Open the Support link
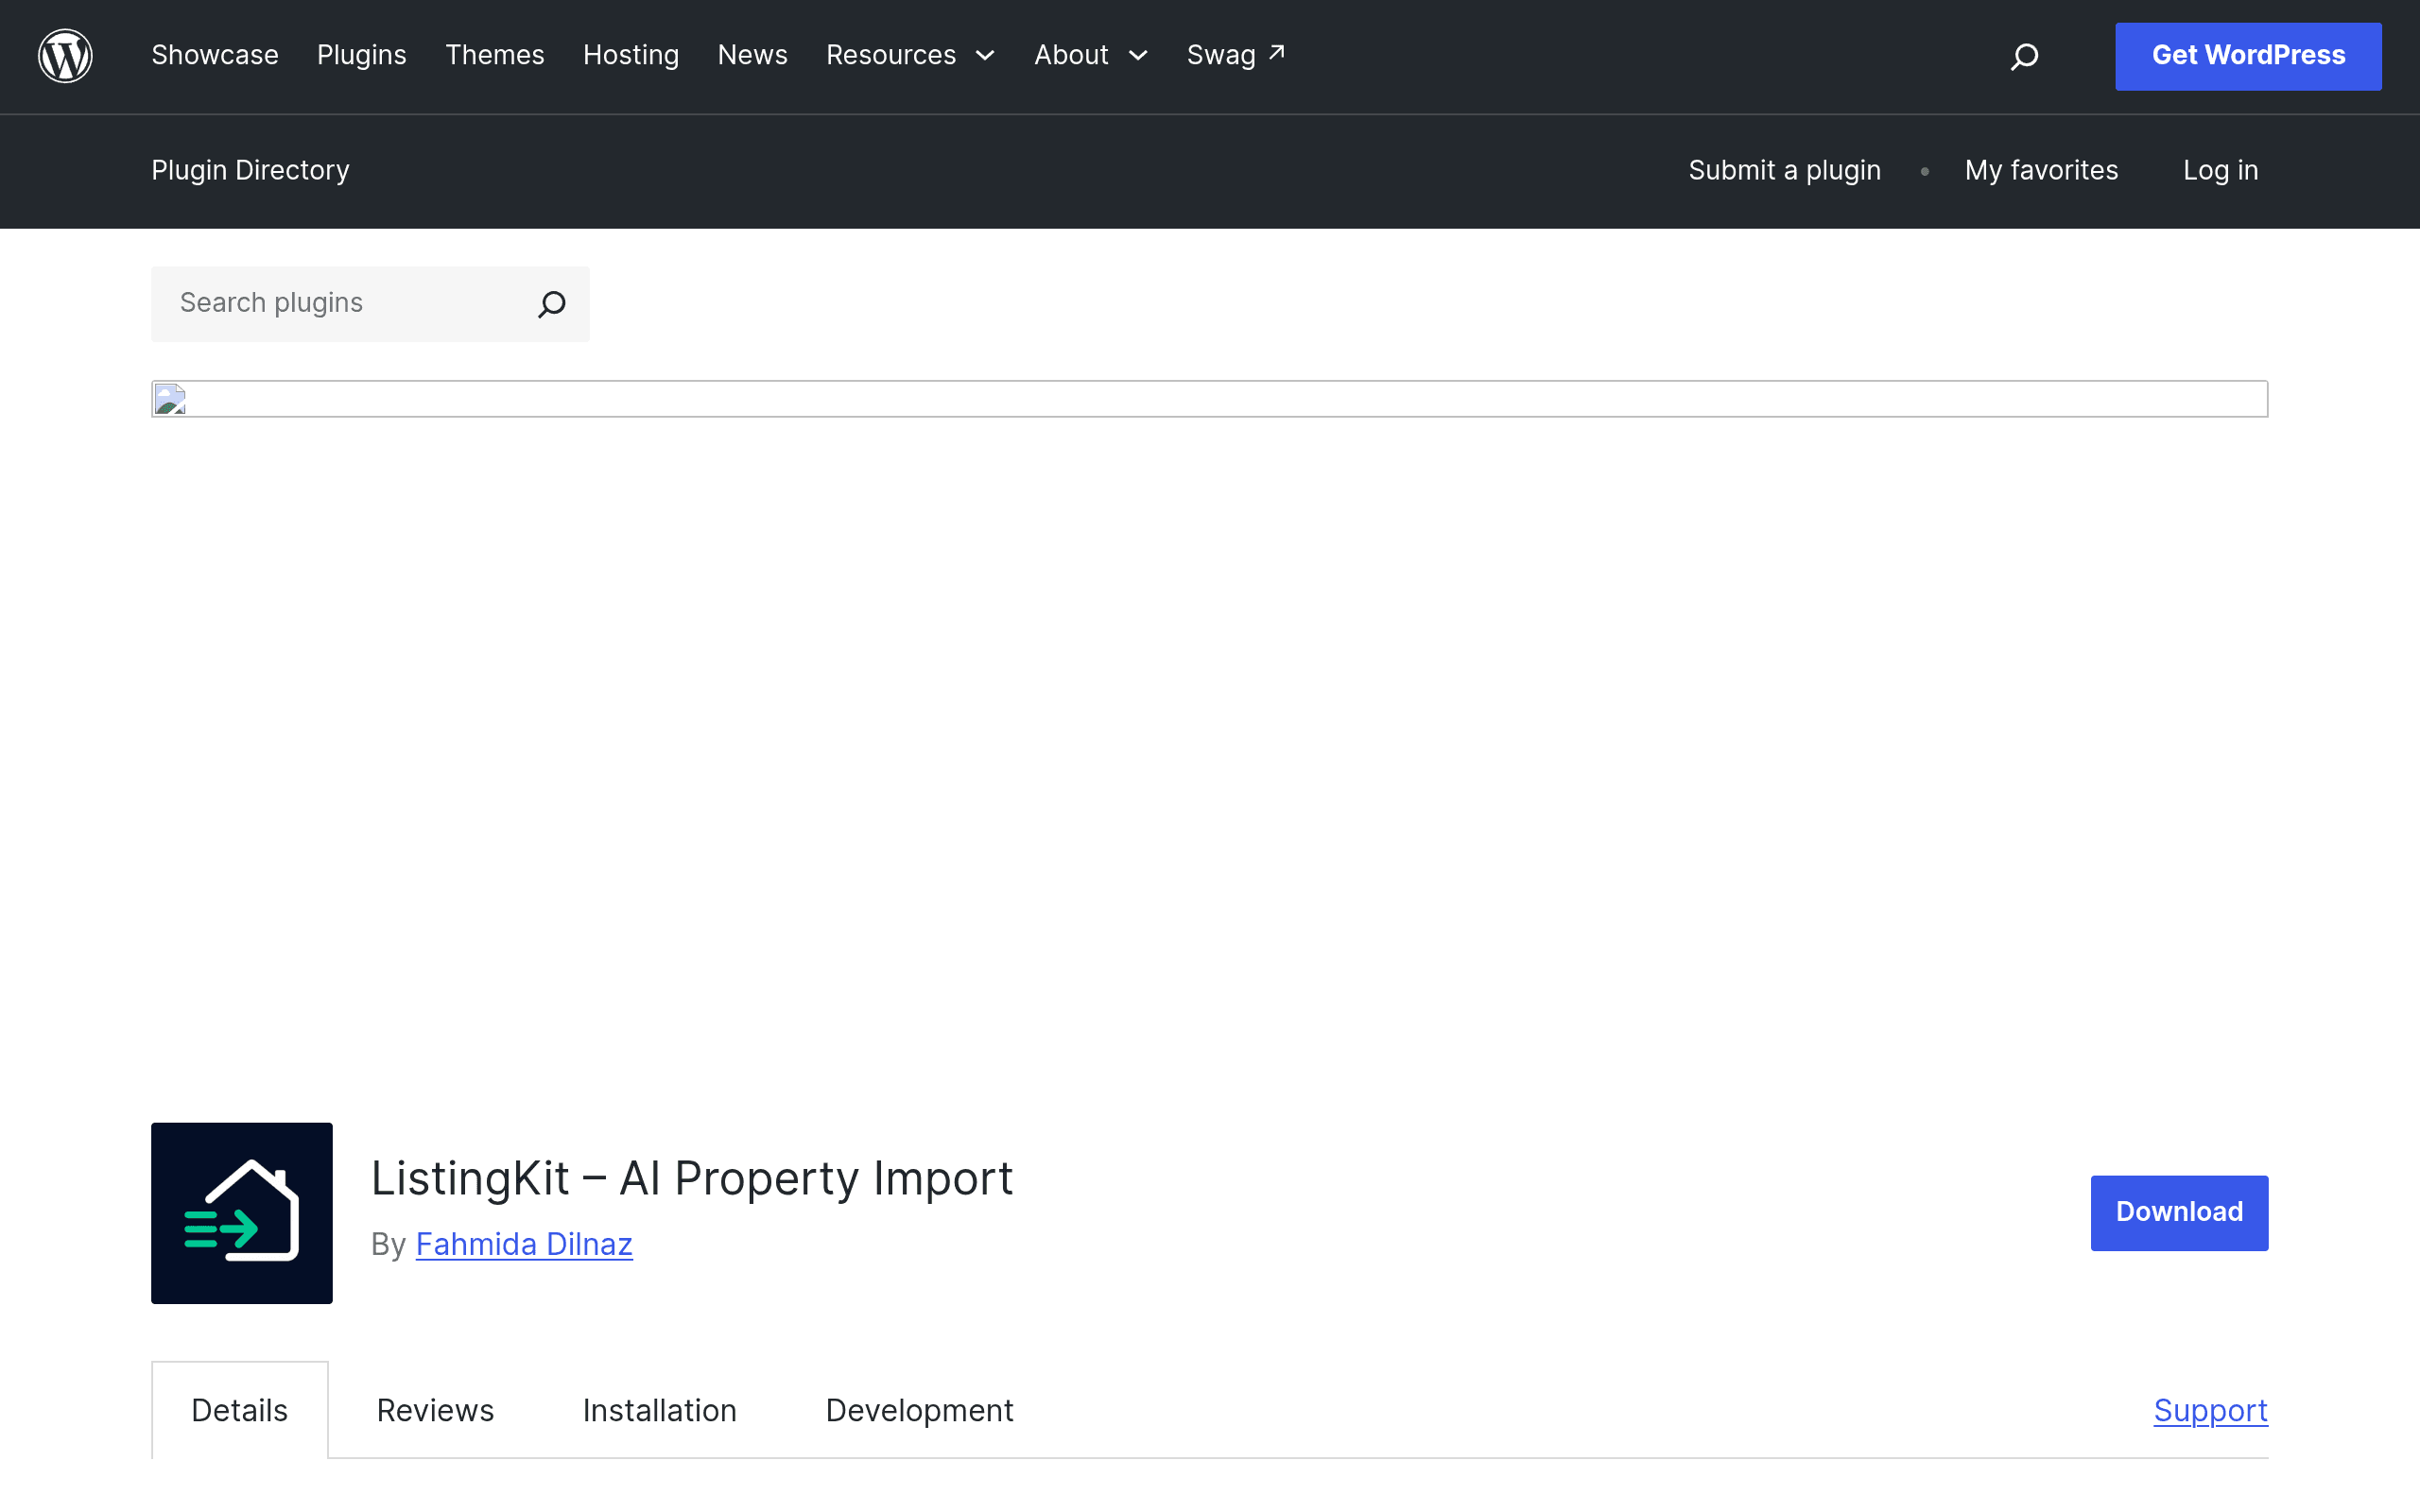 click(2210, 1411)
